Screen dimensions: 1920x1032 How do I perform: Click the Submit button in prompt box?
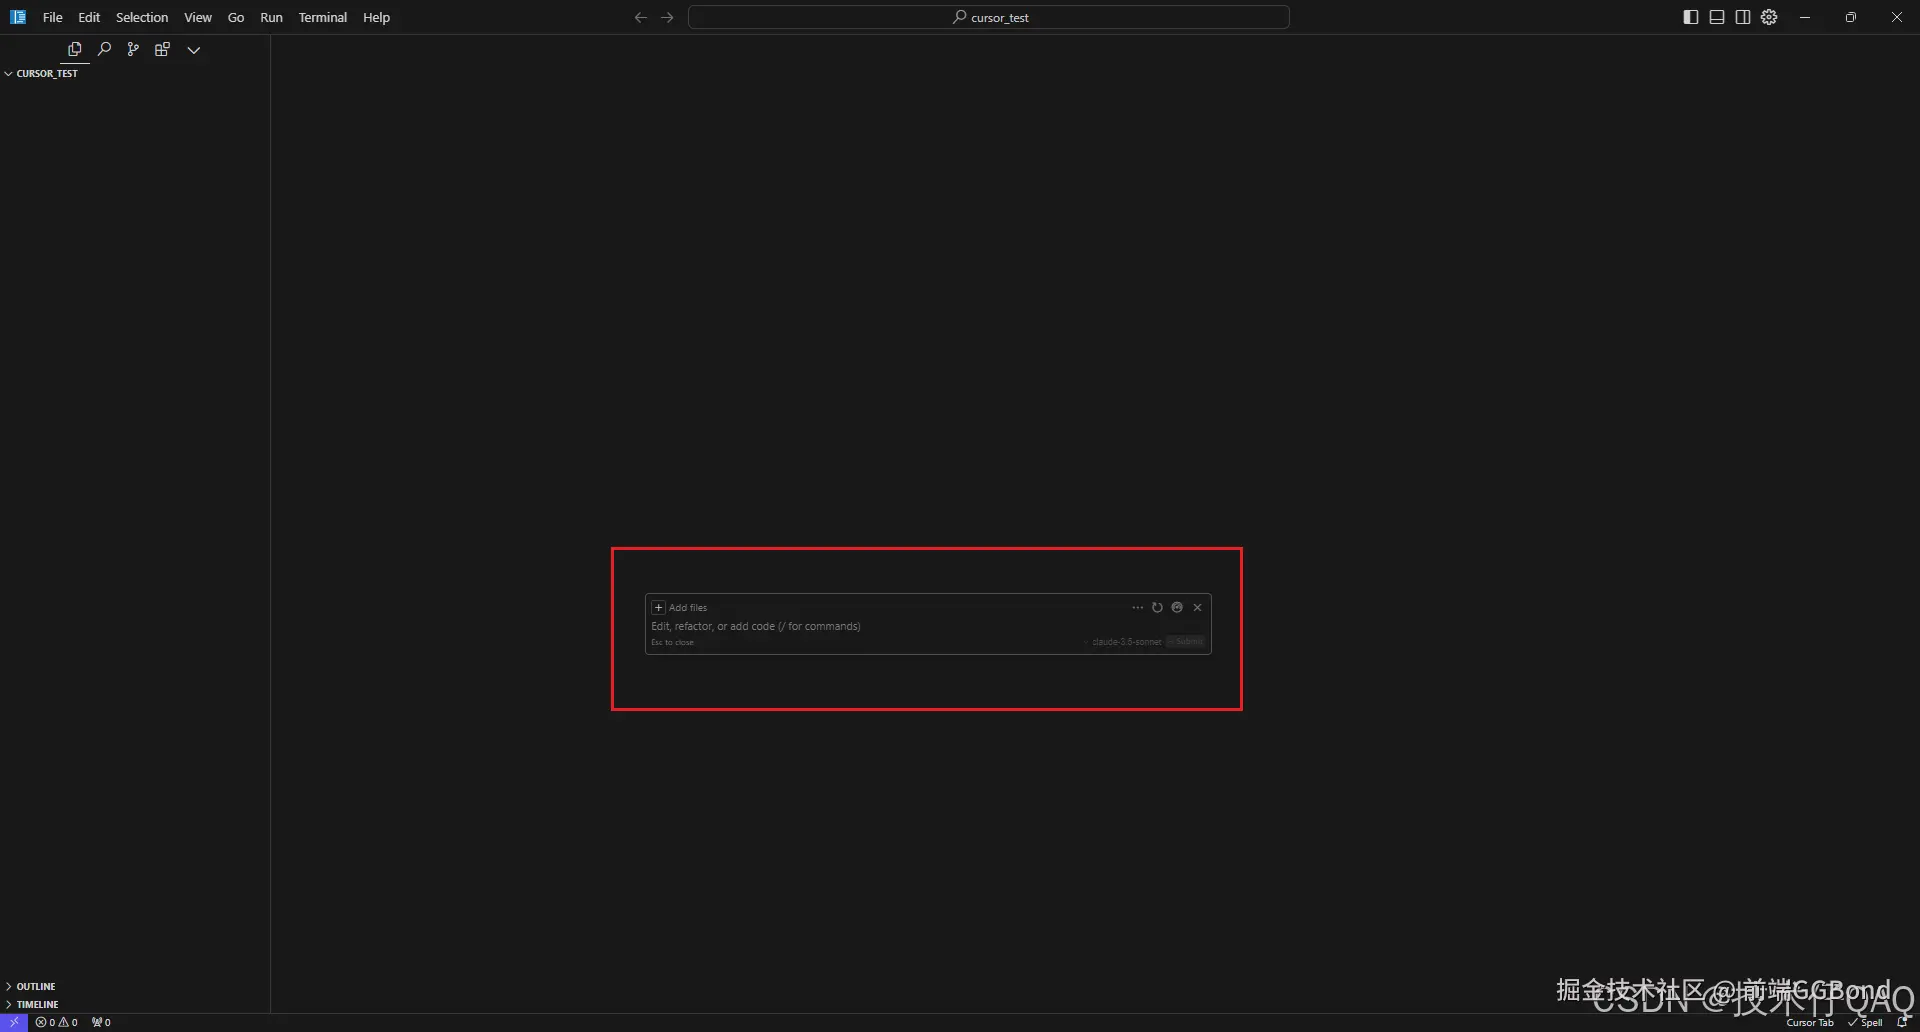click(1186, 642)
